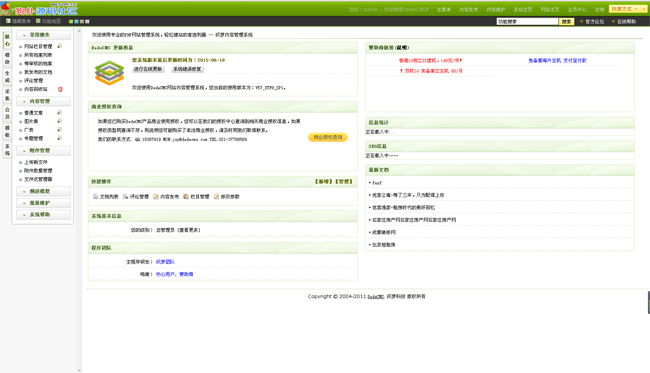This screenshot has width=650, height=373.
Task: Open 系统主页 in the top navigation
Action: point(523,10)
